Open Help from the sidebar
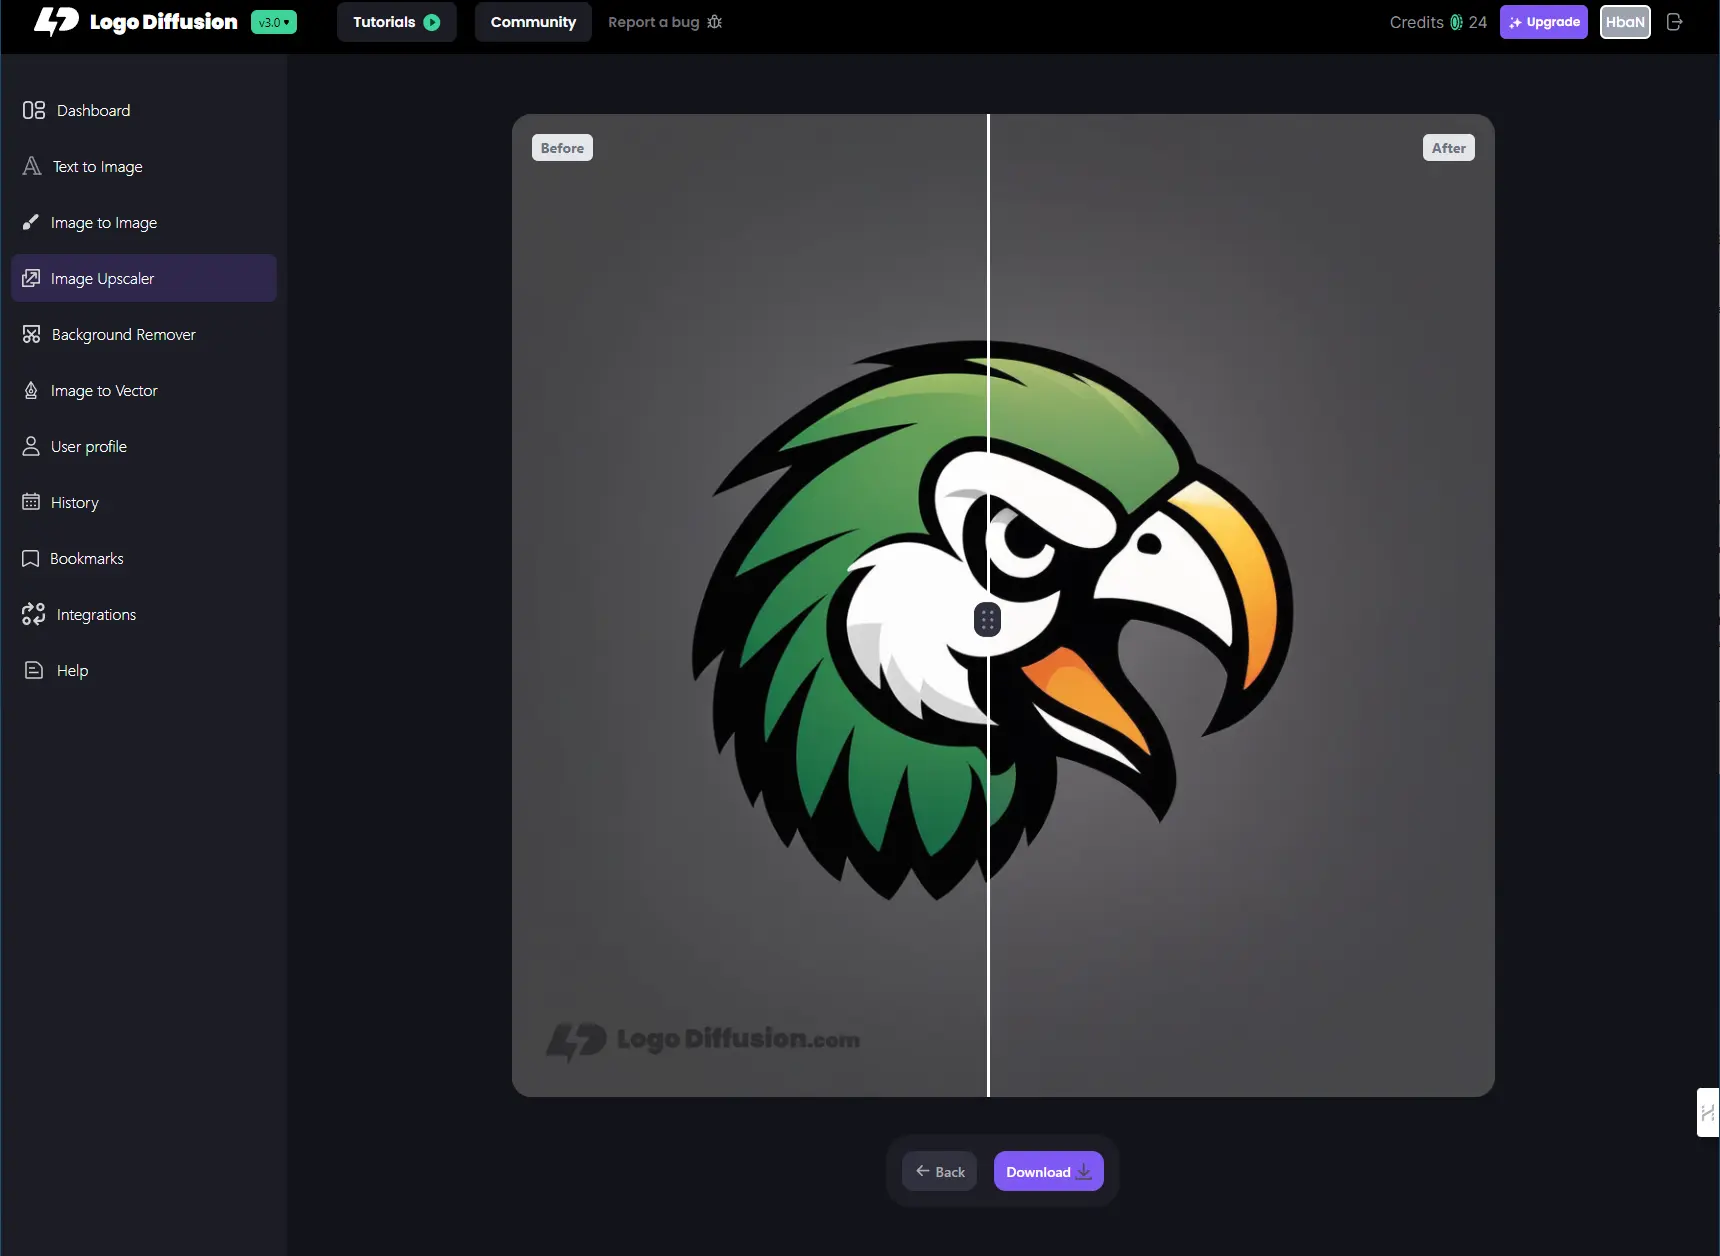The height and width of the screenshot is (1256, 1720). (x=144, y=670)
